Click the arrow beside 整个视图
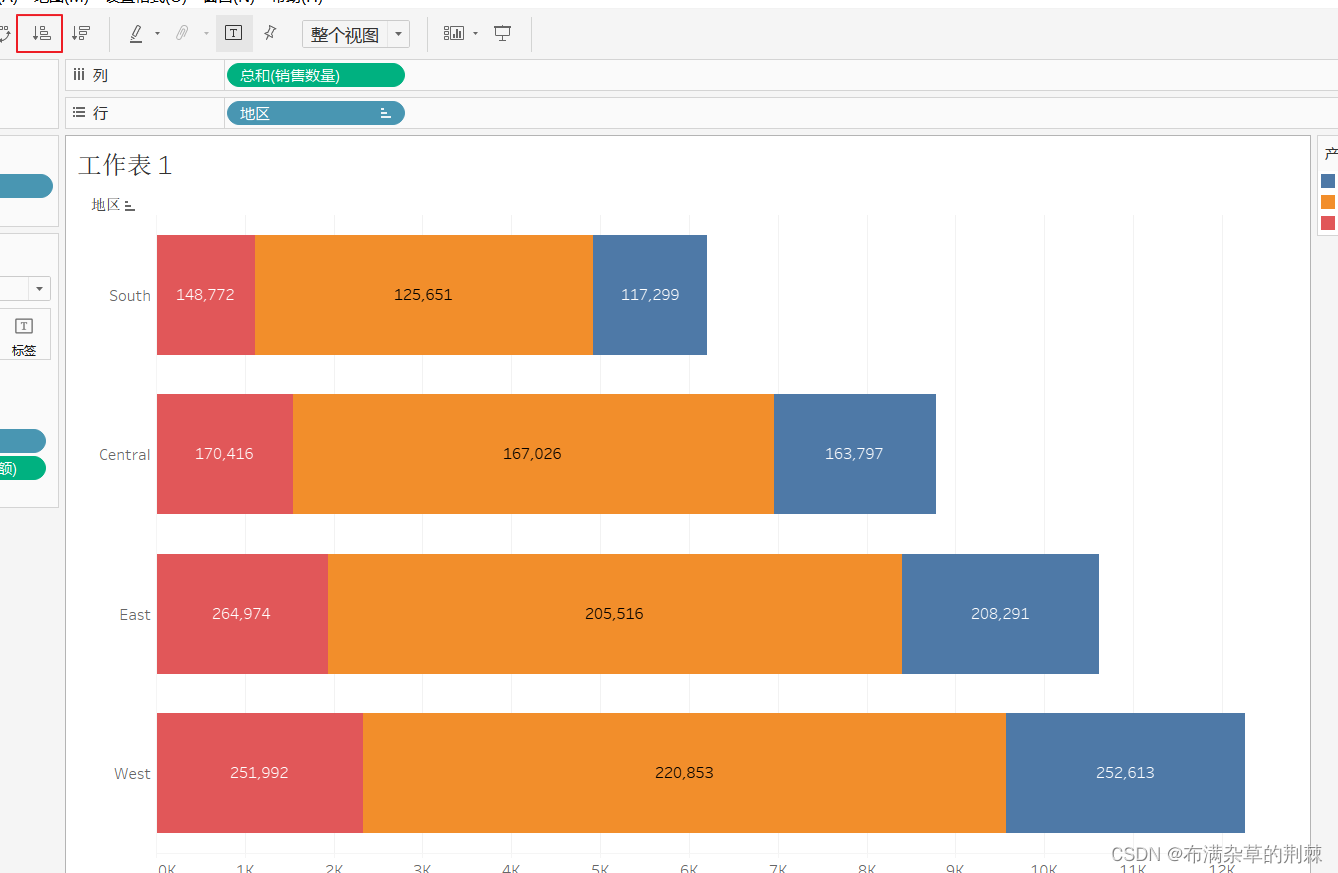The width and height of the screenshot is (1338, 873). [x=398, y=34]
